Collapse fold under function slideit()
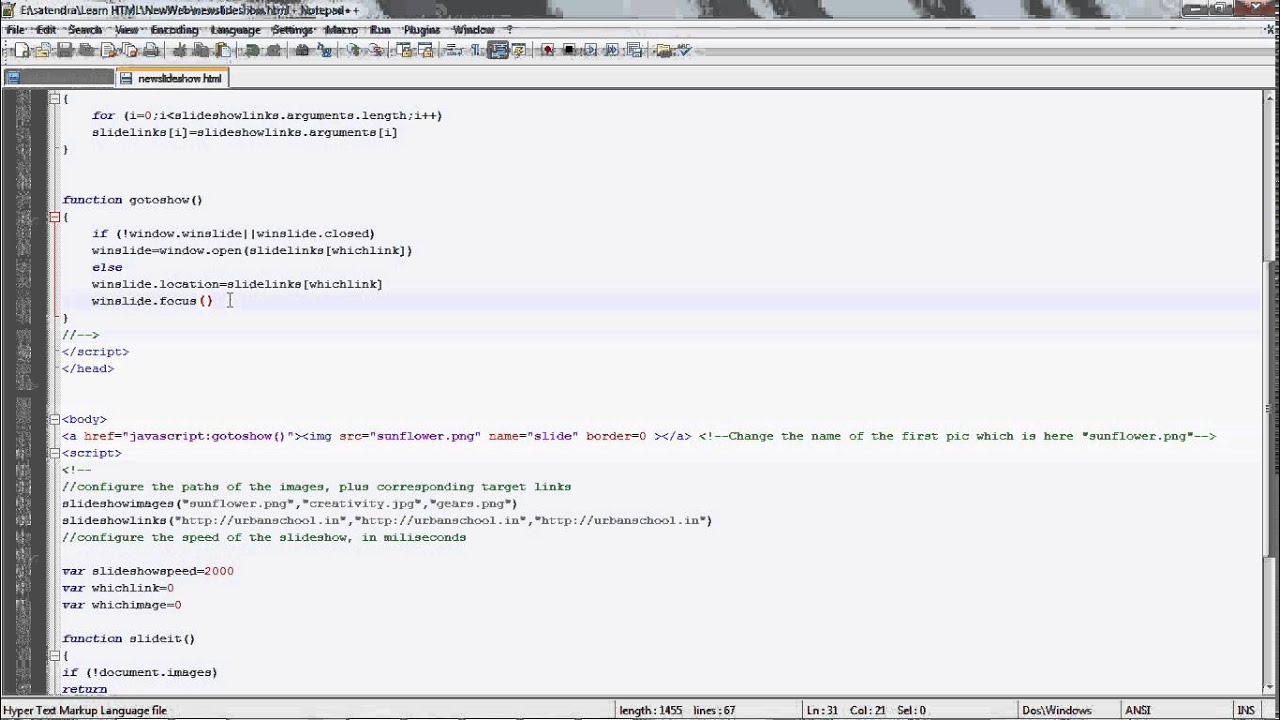 tap(54, 655)
